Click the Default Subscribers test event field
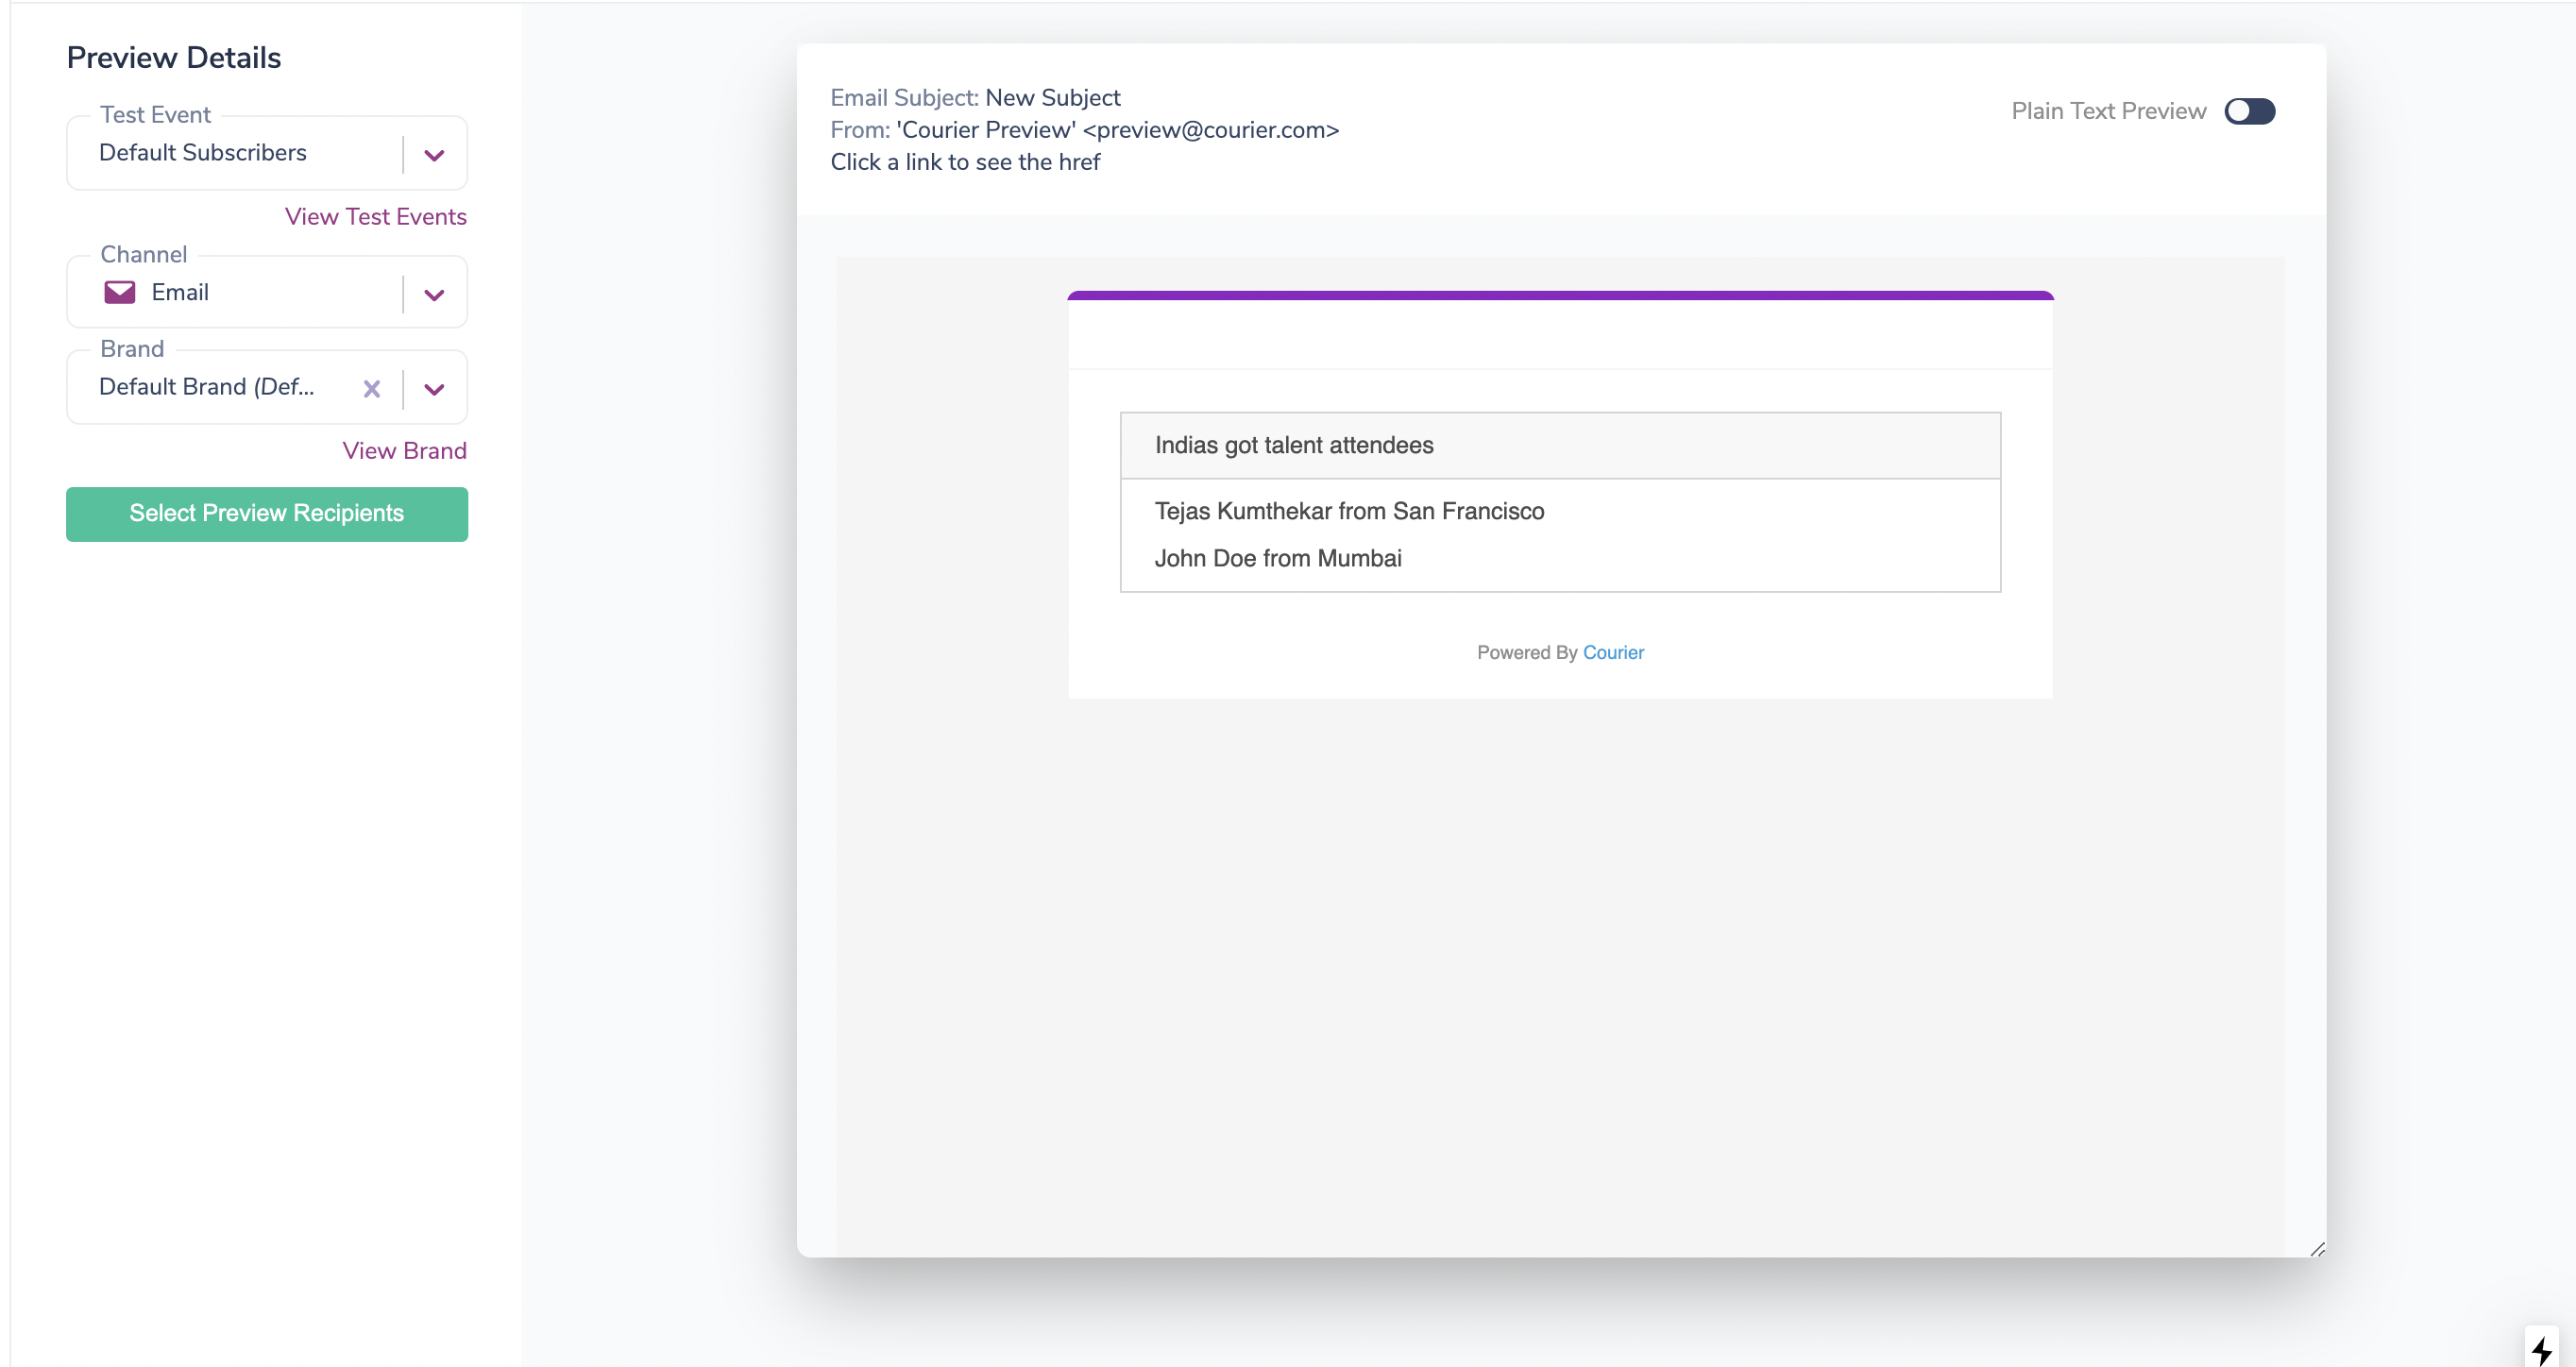 click(x=203, y=153)
